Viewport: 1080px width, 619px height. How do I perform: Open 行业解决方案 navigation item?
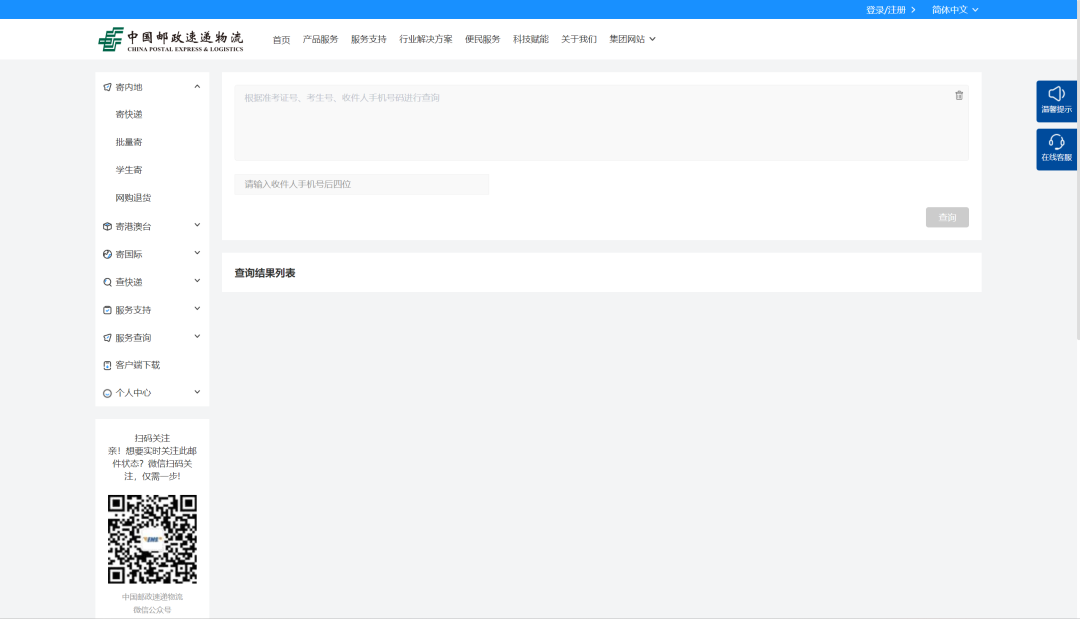(x=426, y=39)
